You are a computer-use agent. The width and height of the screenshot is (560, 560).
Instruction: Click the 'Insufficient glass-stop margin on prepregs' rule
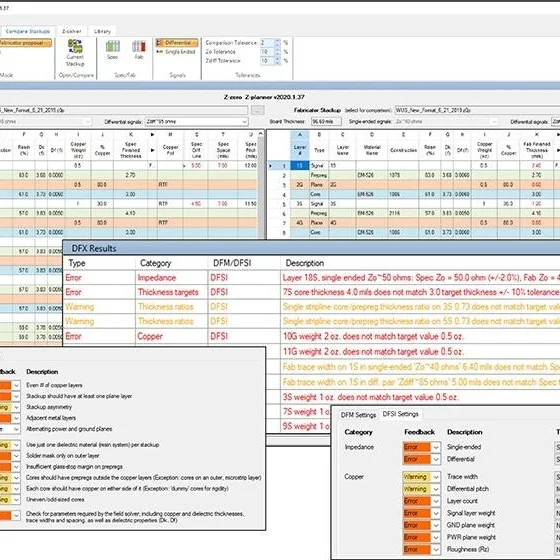(74, 467)
